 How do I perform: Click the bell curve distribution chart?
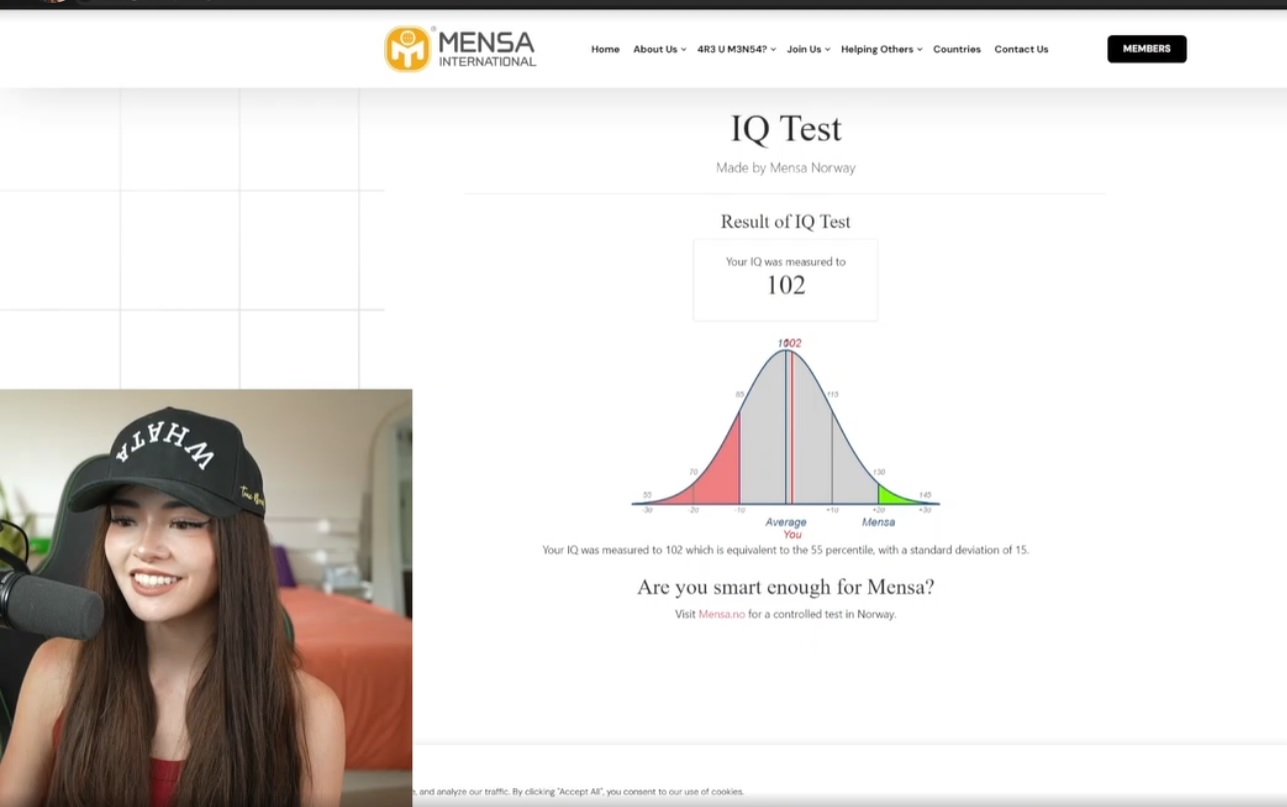click(x=786, y=437)
